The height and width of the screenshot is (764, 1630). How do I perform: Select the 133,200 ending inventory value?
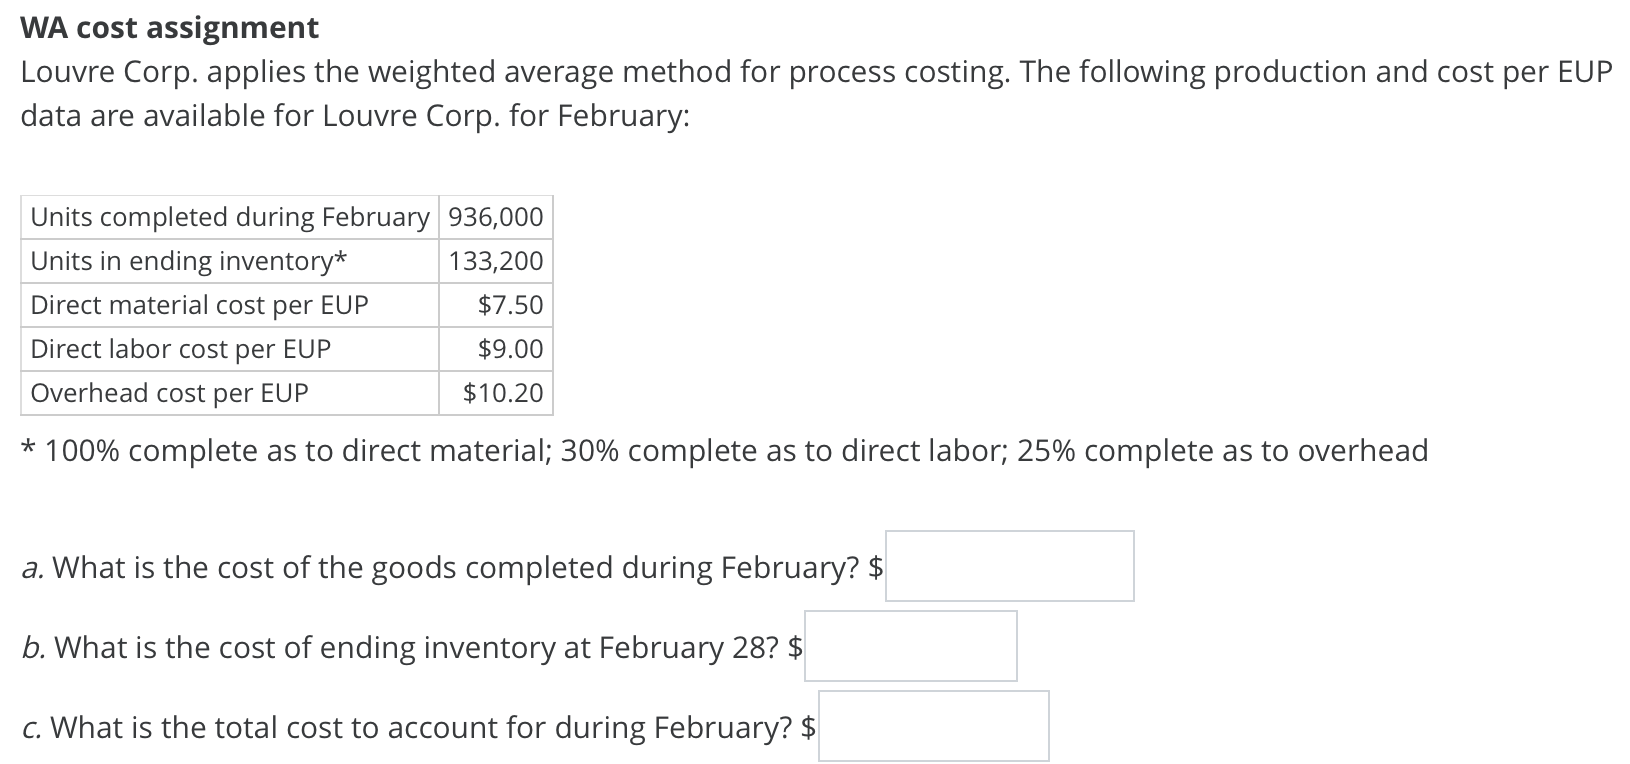(495, 260)
